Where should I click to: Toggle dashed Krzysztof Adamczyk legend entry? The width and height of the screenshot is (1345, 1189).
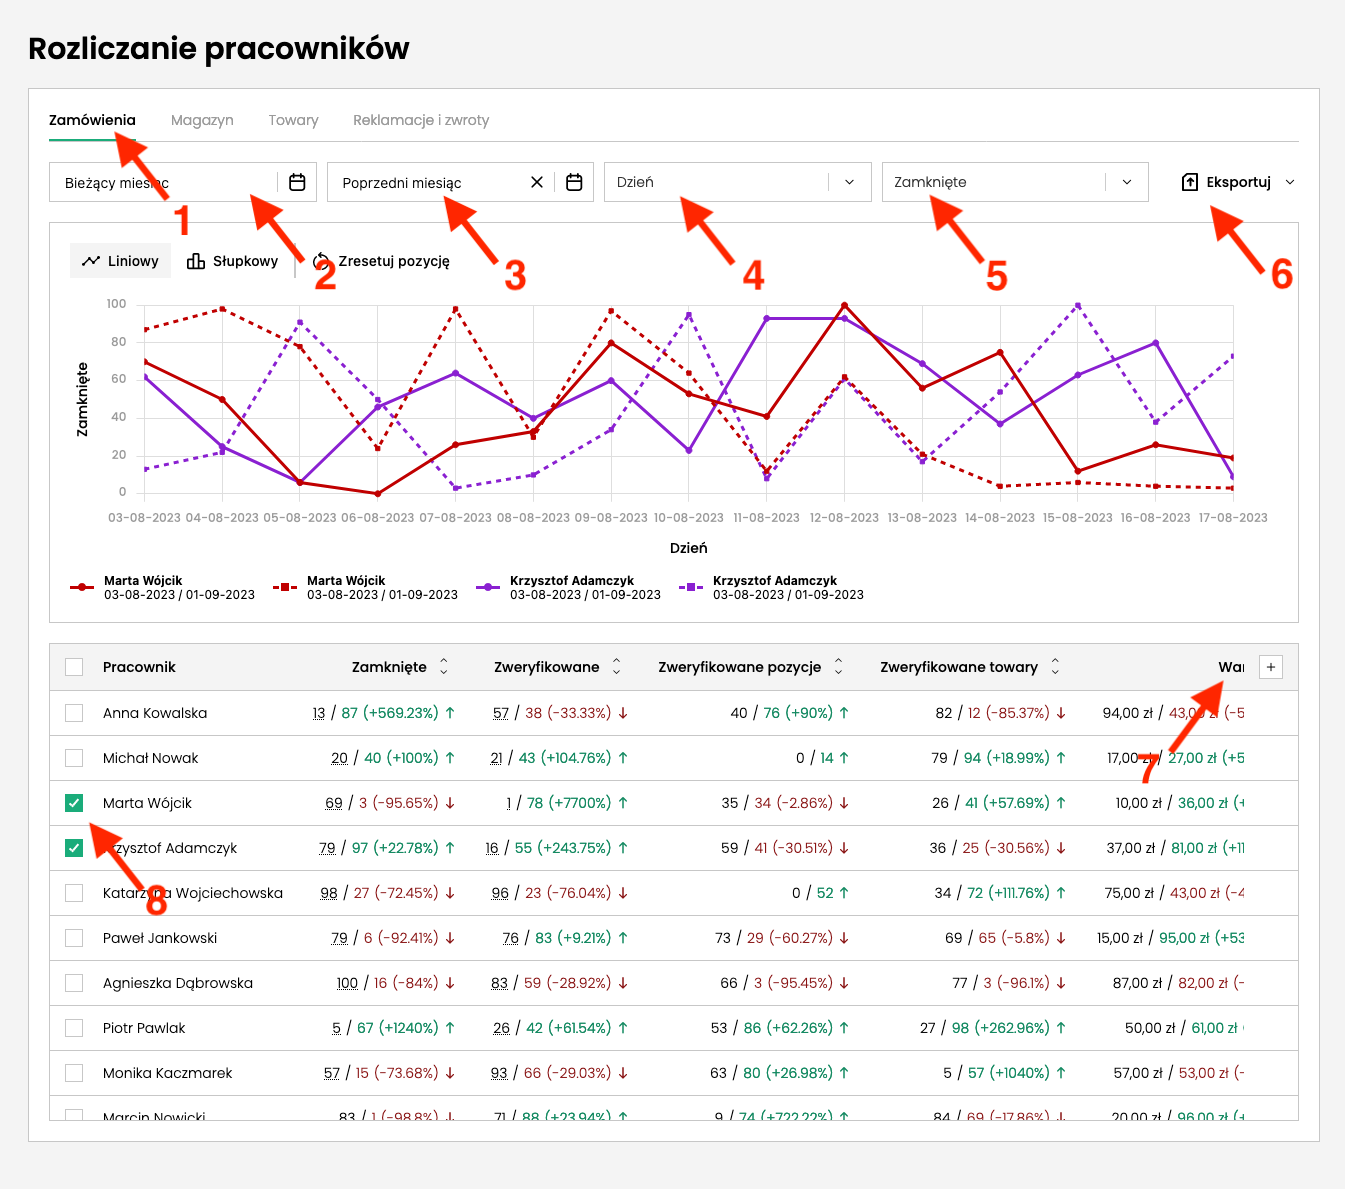pos(771,587)
